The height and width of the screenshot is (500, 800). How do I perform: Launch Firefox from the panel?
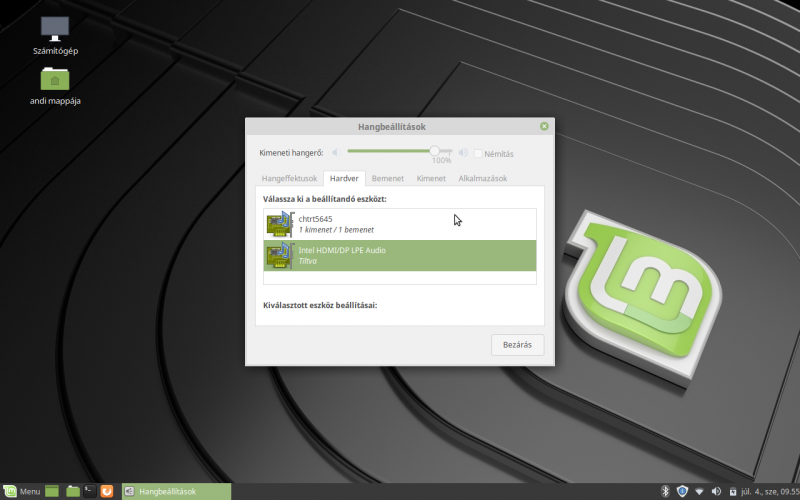pyautogui.click(x=107, y=491)
